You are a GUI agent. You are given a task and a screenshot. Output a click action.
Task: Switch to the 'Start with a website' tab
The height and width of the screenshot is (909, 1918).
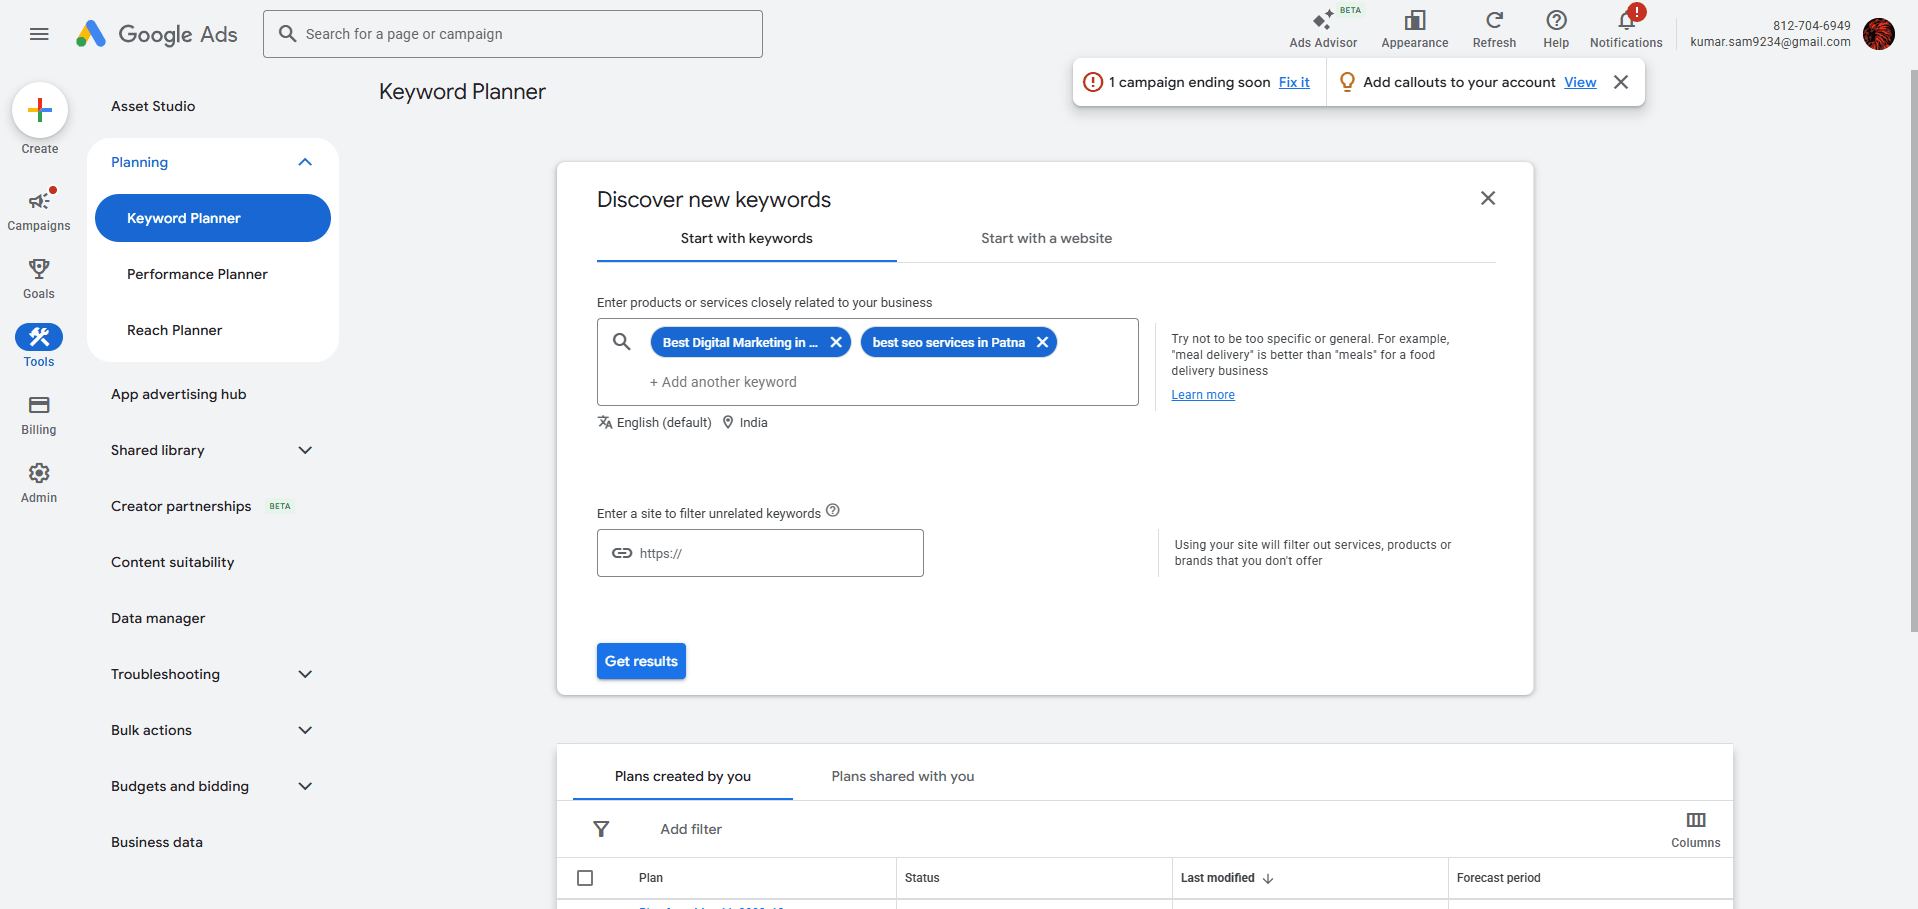[1046, 238]
